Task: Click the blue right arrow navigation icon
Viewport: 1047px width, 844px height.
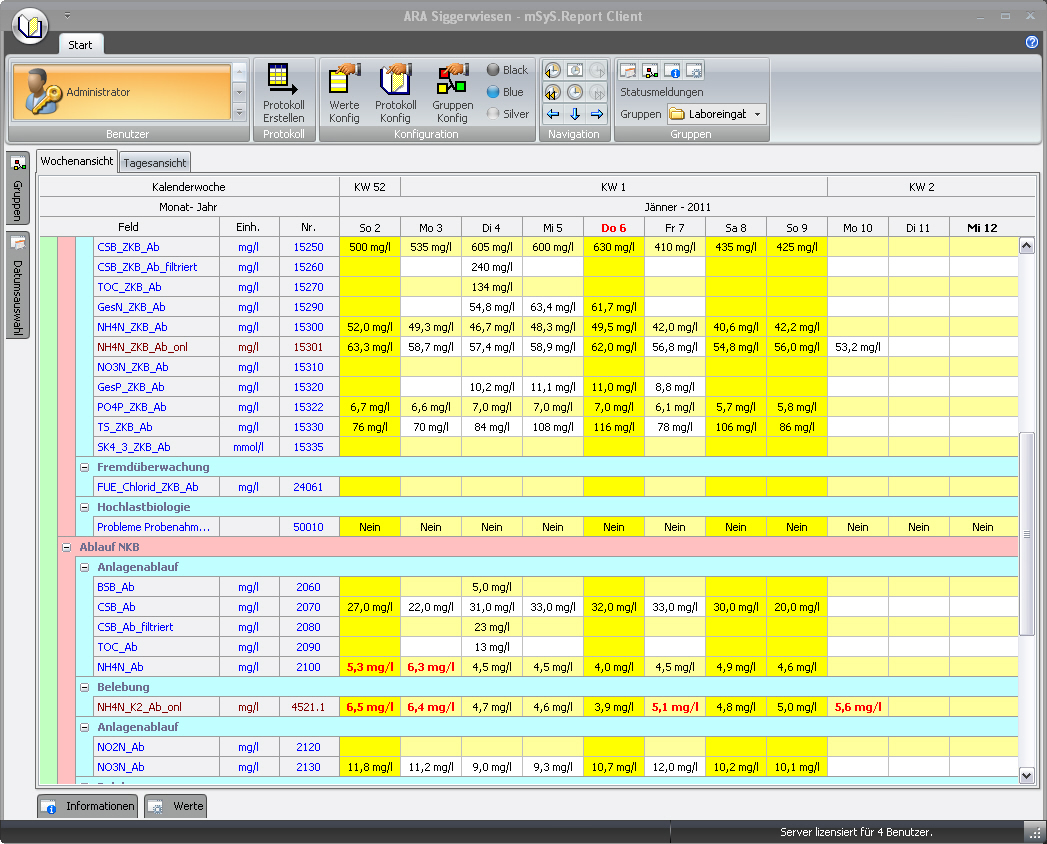Action: click(x=597, y=114)
